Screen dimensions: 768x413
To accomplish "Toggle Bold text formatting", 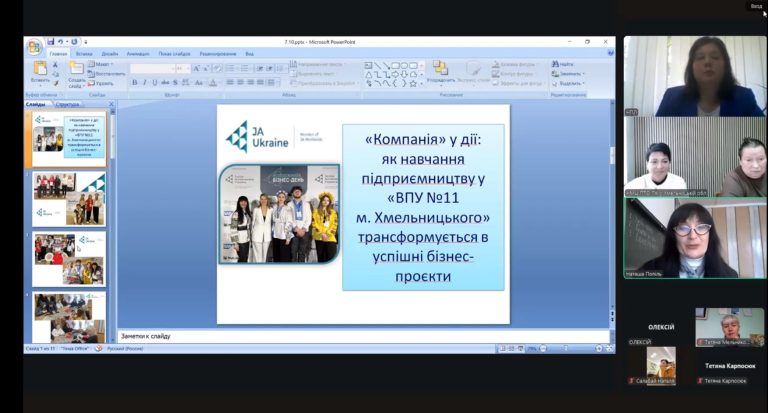I will pyautogui.click(x=135, y=82).
